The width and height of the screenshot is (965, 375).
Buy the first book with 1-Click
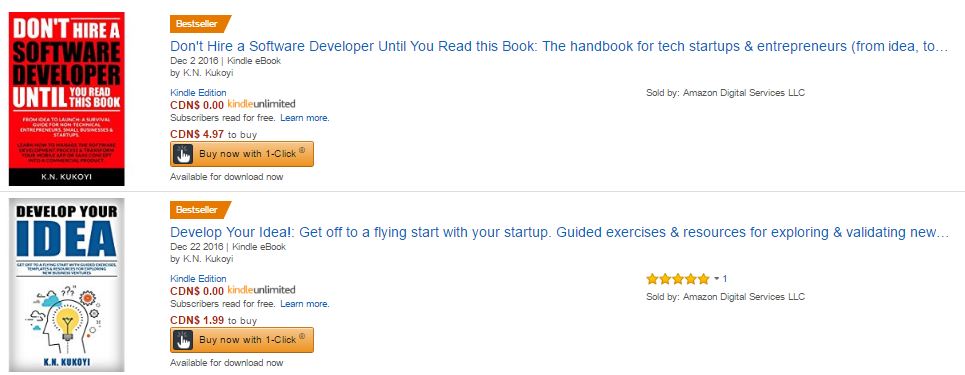[242, 154]
